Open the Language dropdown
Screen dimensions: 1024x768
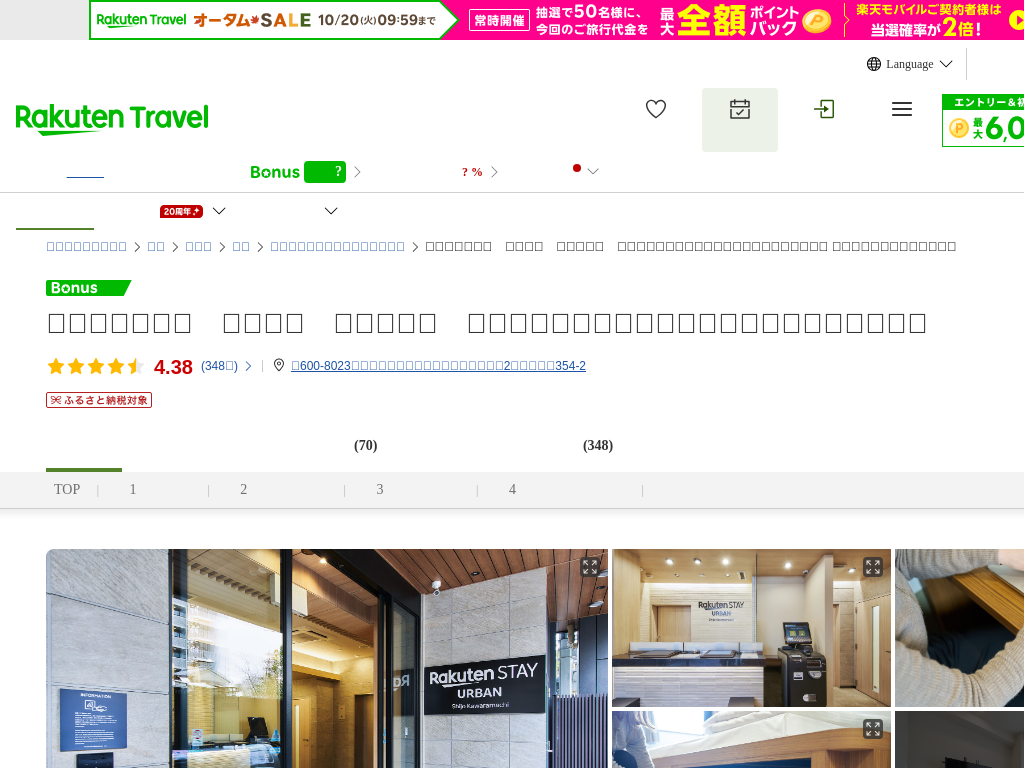pyautogui.click(x=910, y=64)
